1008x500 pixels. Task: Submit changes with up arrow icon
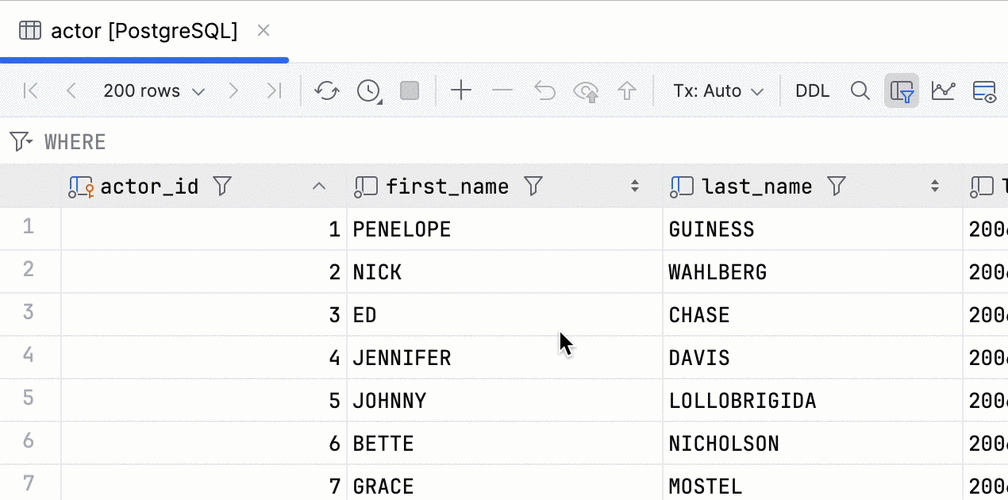[x=627, y=91]
